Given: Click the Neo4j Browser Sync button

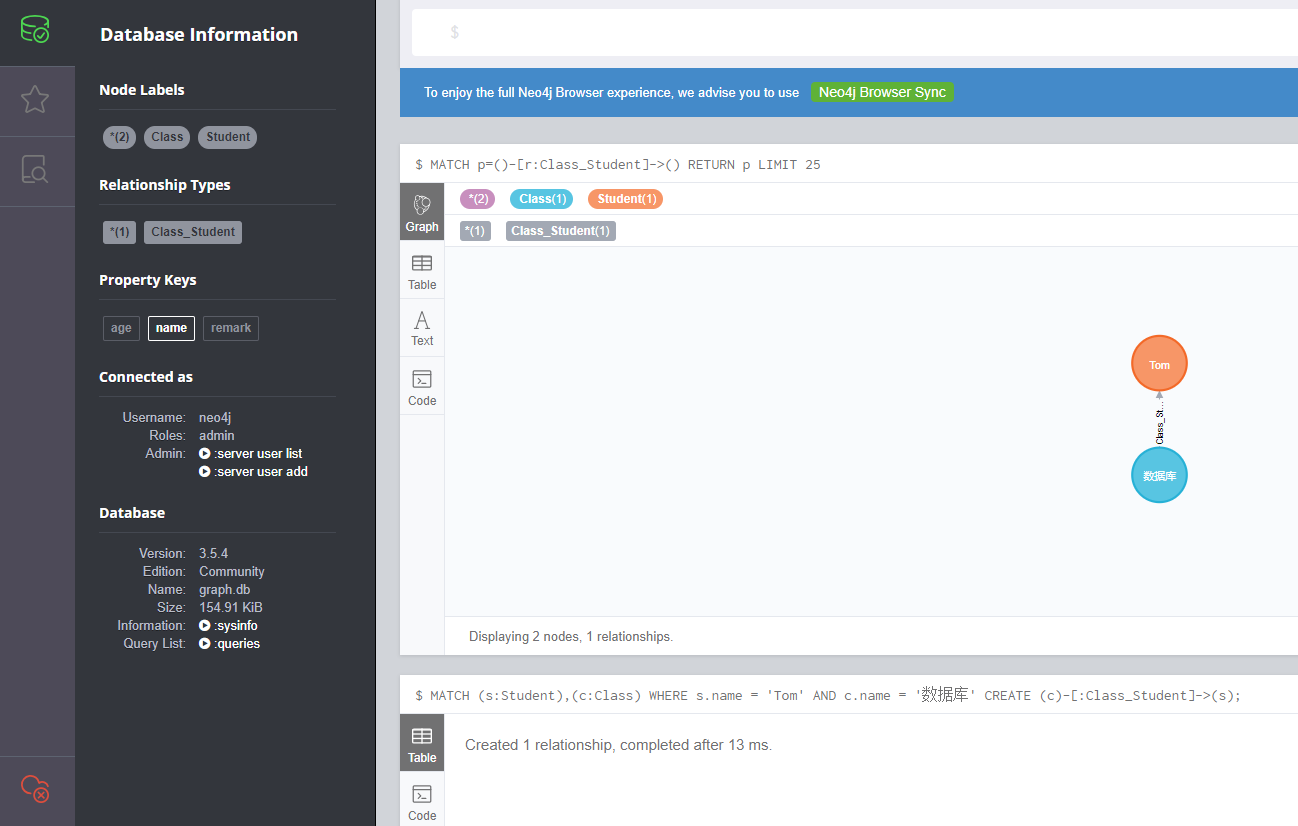Looking at the screenshot, I should [882, 91].
